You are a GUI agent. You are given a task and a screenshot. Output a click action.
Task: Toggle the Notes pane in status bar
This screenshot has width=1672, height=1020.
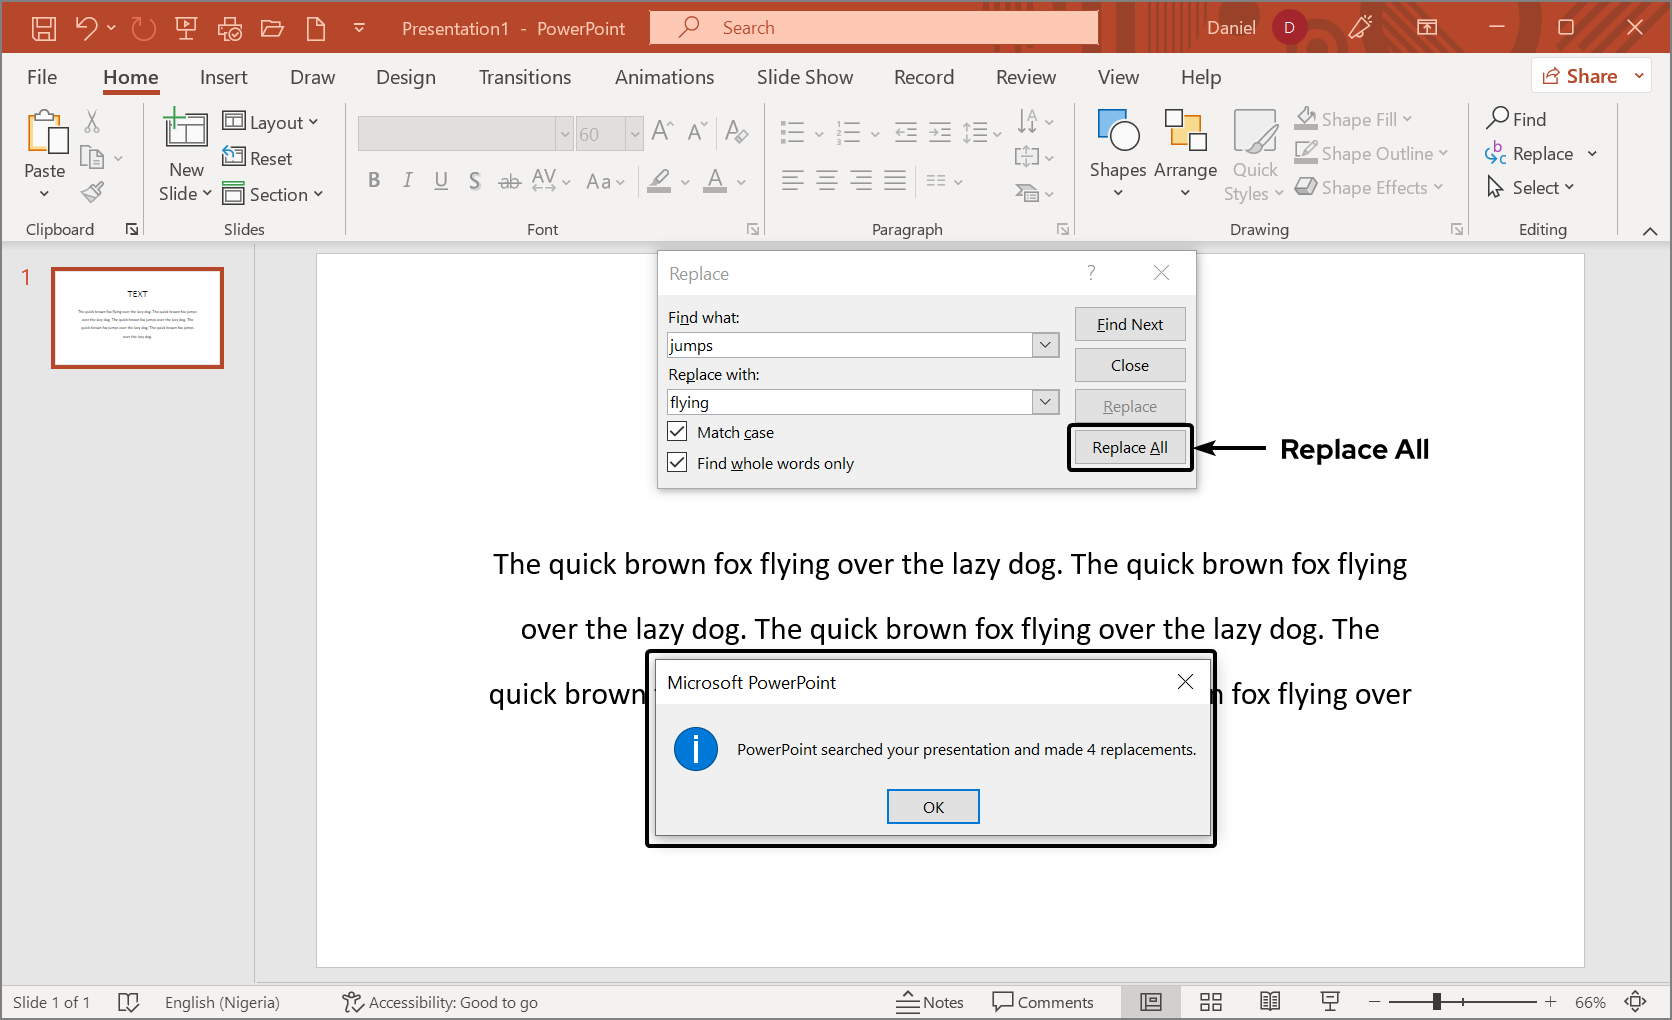pos(930,1002)
